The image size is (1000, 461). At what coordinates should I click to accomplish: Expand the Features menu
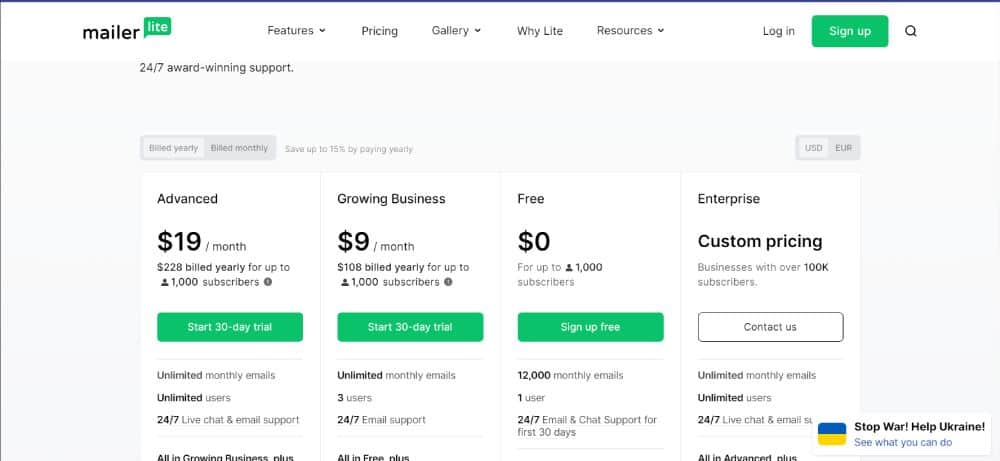click(x=297, y=31)
